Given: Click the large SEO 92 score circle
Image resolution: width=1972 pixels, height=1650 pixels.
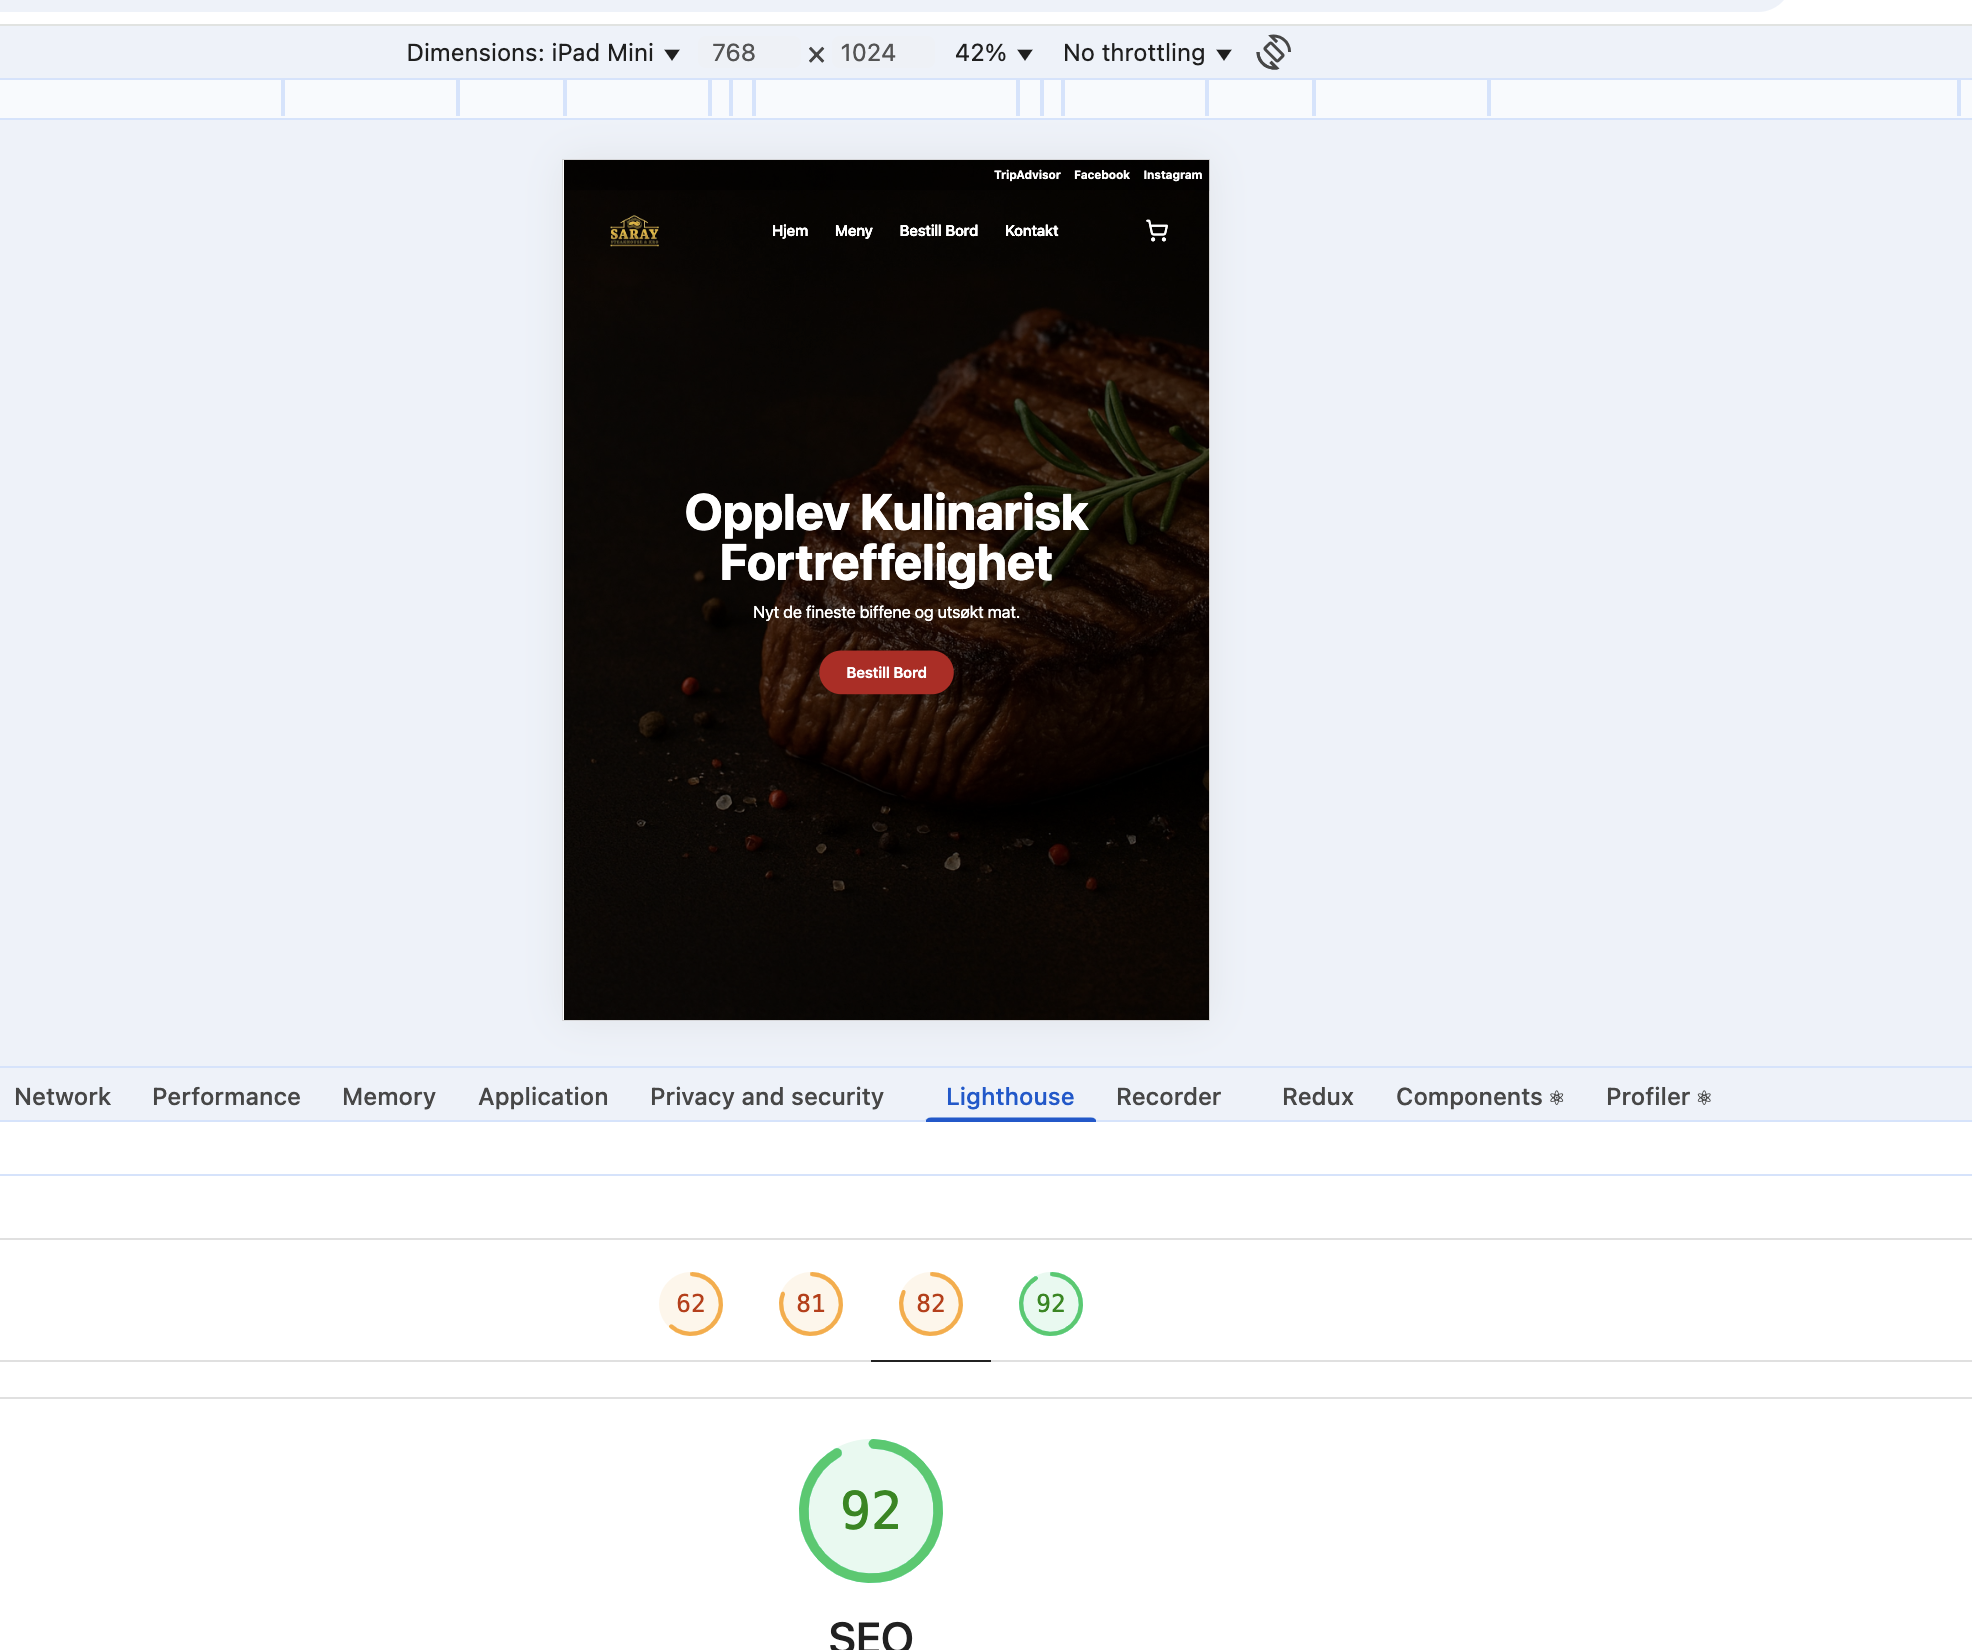Looking at the screenshot, I should click(x=870, y=1510).
